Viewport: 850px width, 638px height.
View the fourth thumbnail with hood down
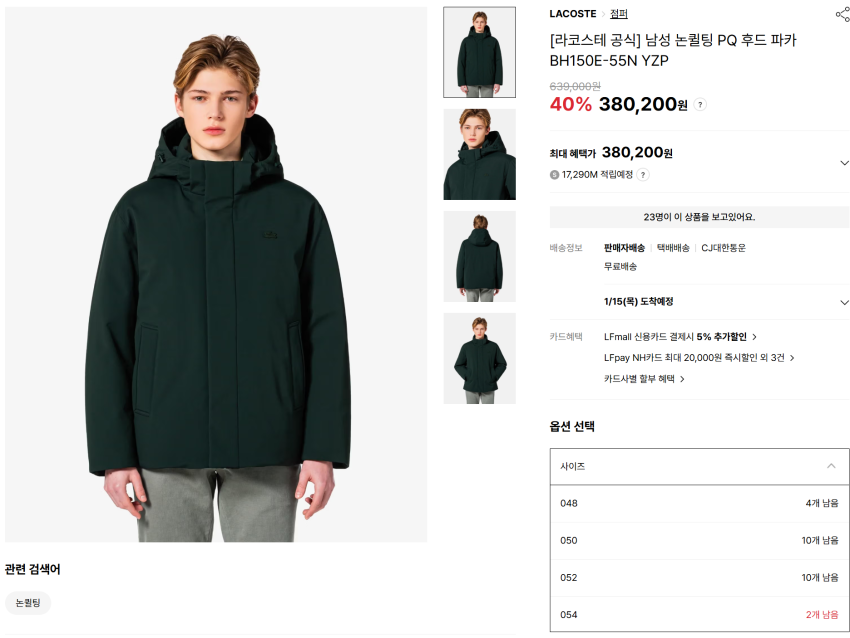480,358
